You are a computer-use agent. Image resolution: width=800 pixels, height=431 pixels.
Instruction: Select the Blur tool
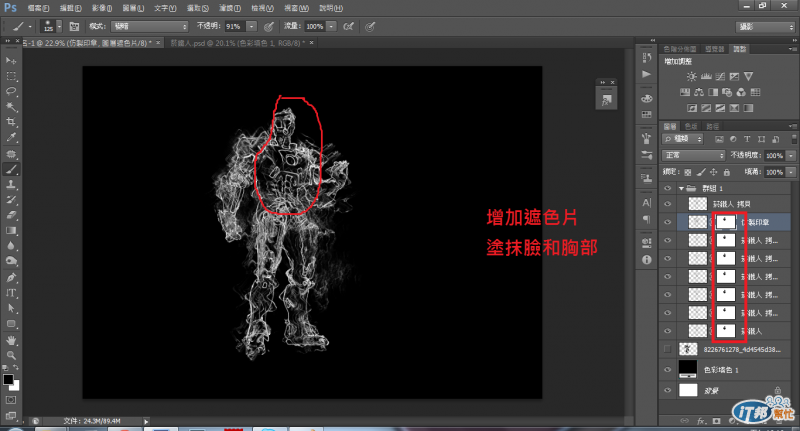coord(11,246)
